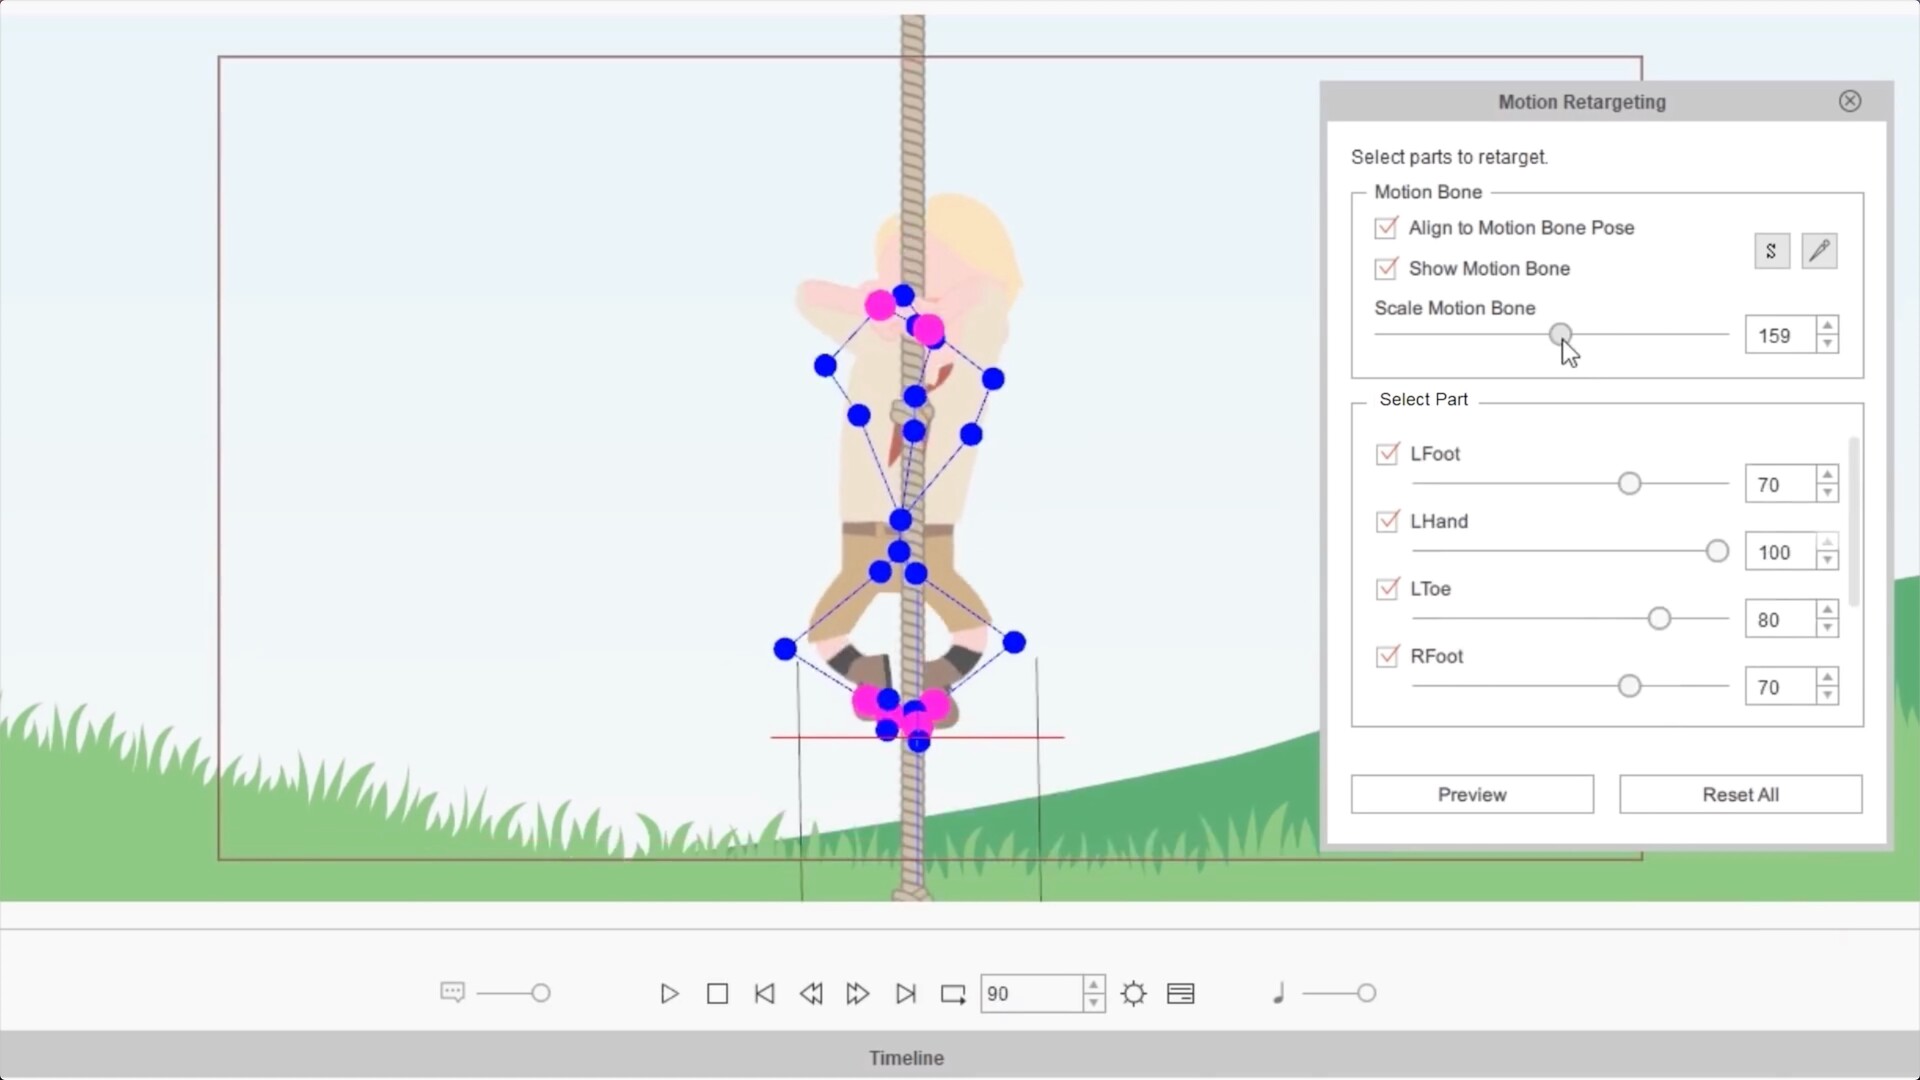This screenshot has height=1080, width=1920.
Task: Toggle Show Motion Bone checkbox
Action: pyautogui.click(x=1386, y=269)
